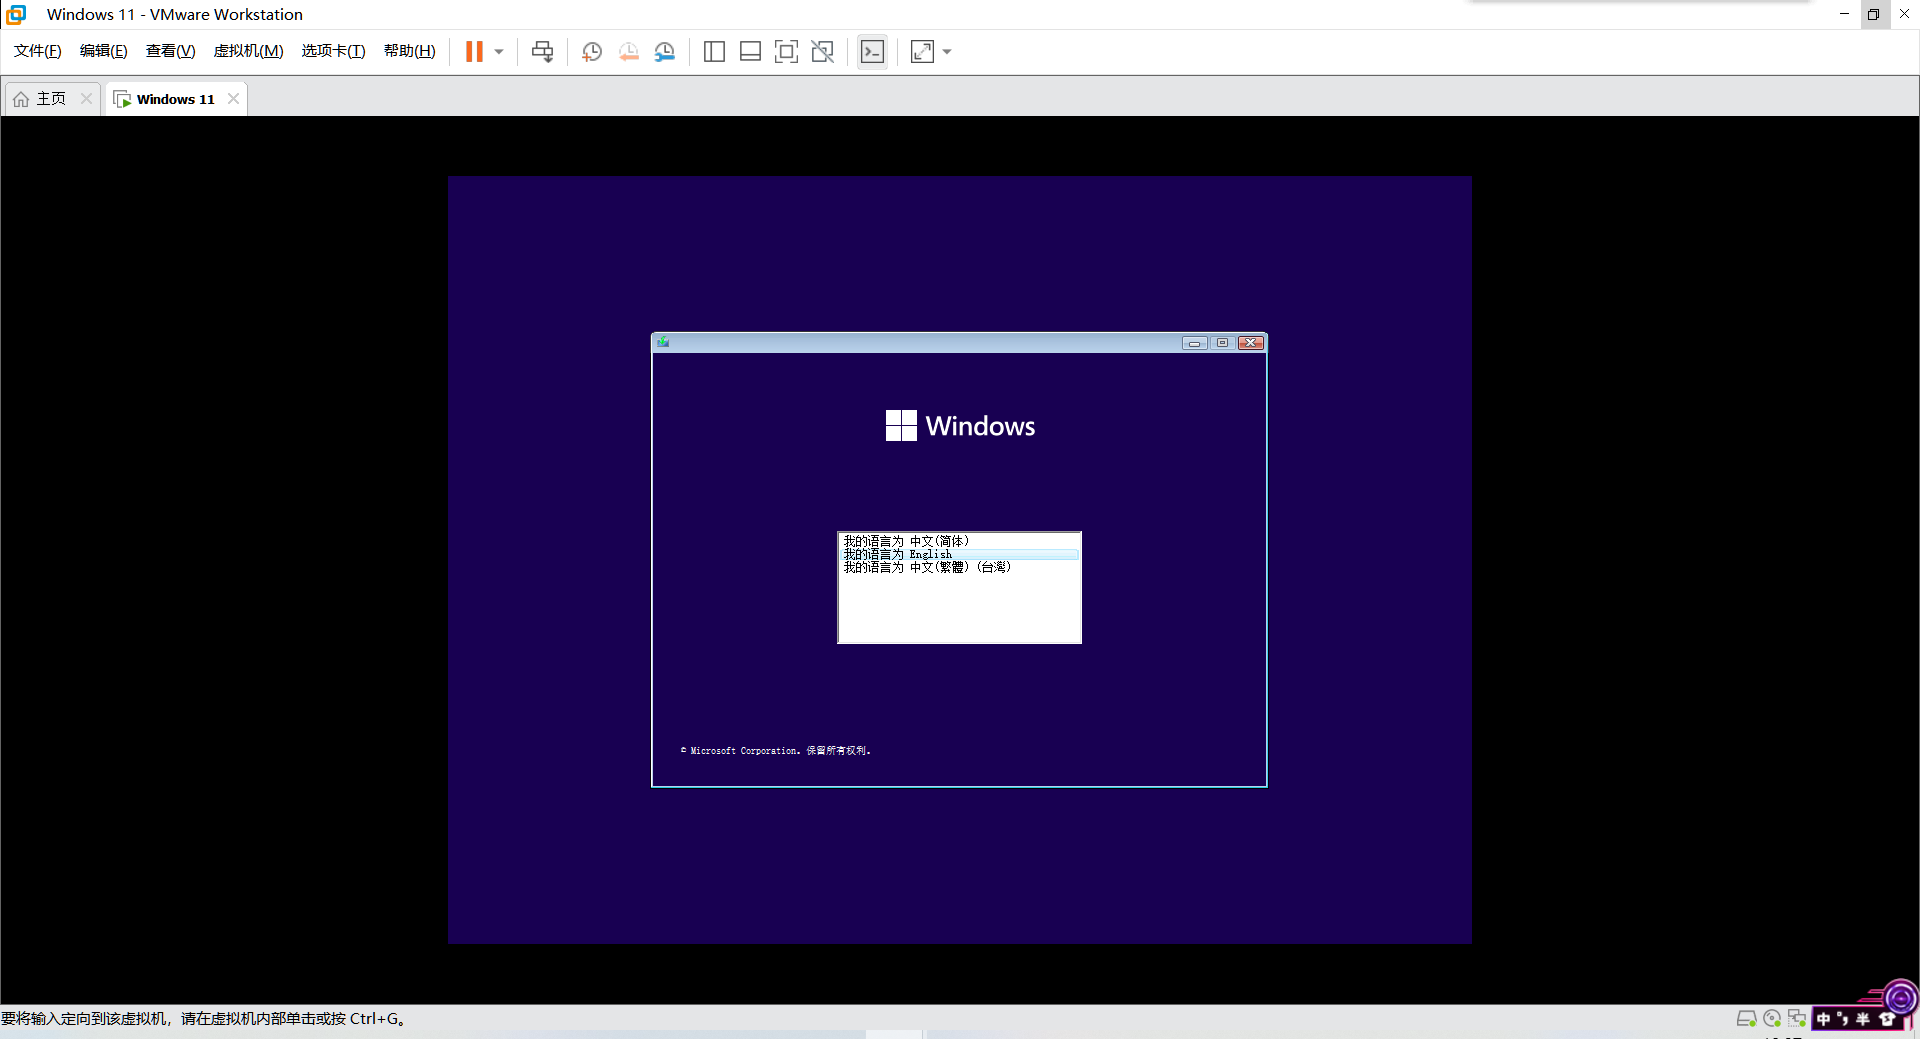Minimize the Windows setup dialog
Screen dimensions: 1920x1039
1194,343
